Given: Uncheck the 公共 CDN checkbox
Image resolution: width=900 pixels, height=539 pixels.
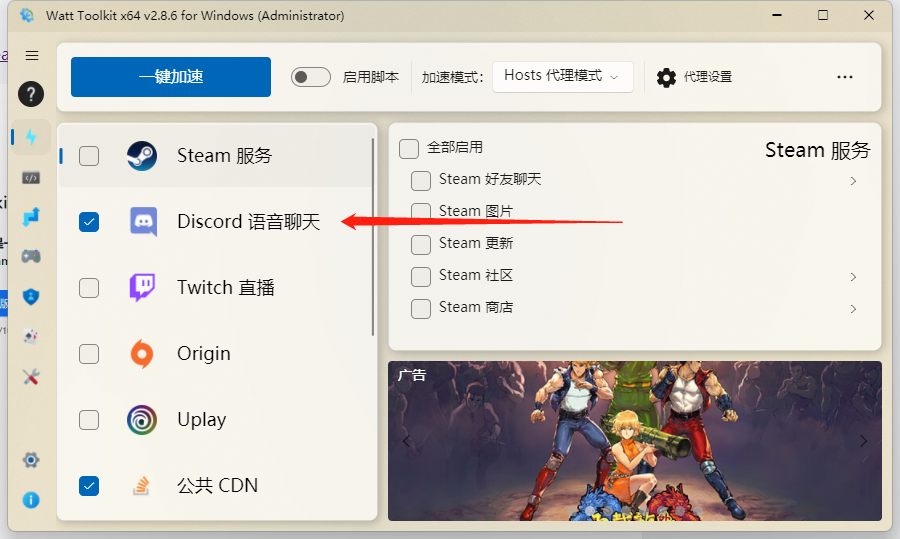Looking at the screenshot, I should coord(89,486).
